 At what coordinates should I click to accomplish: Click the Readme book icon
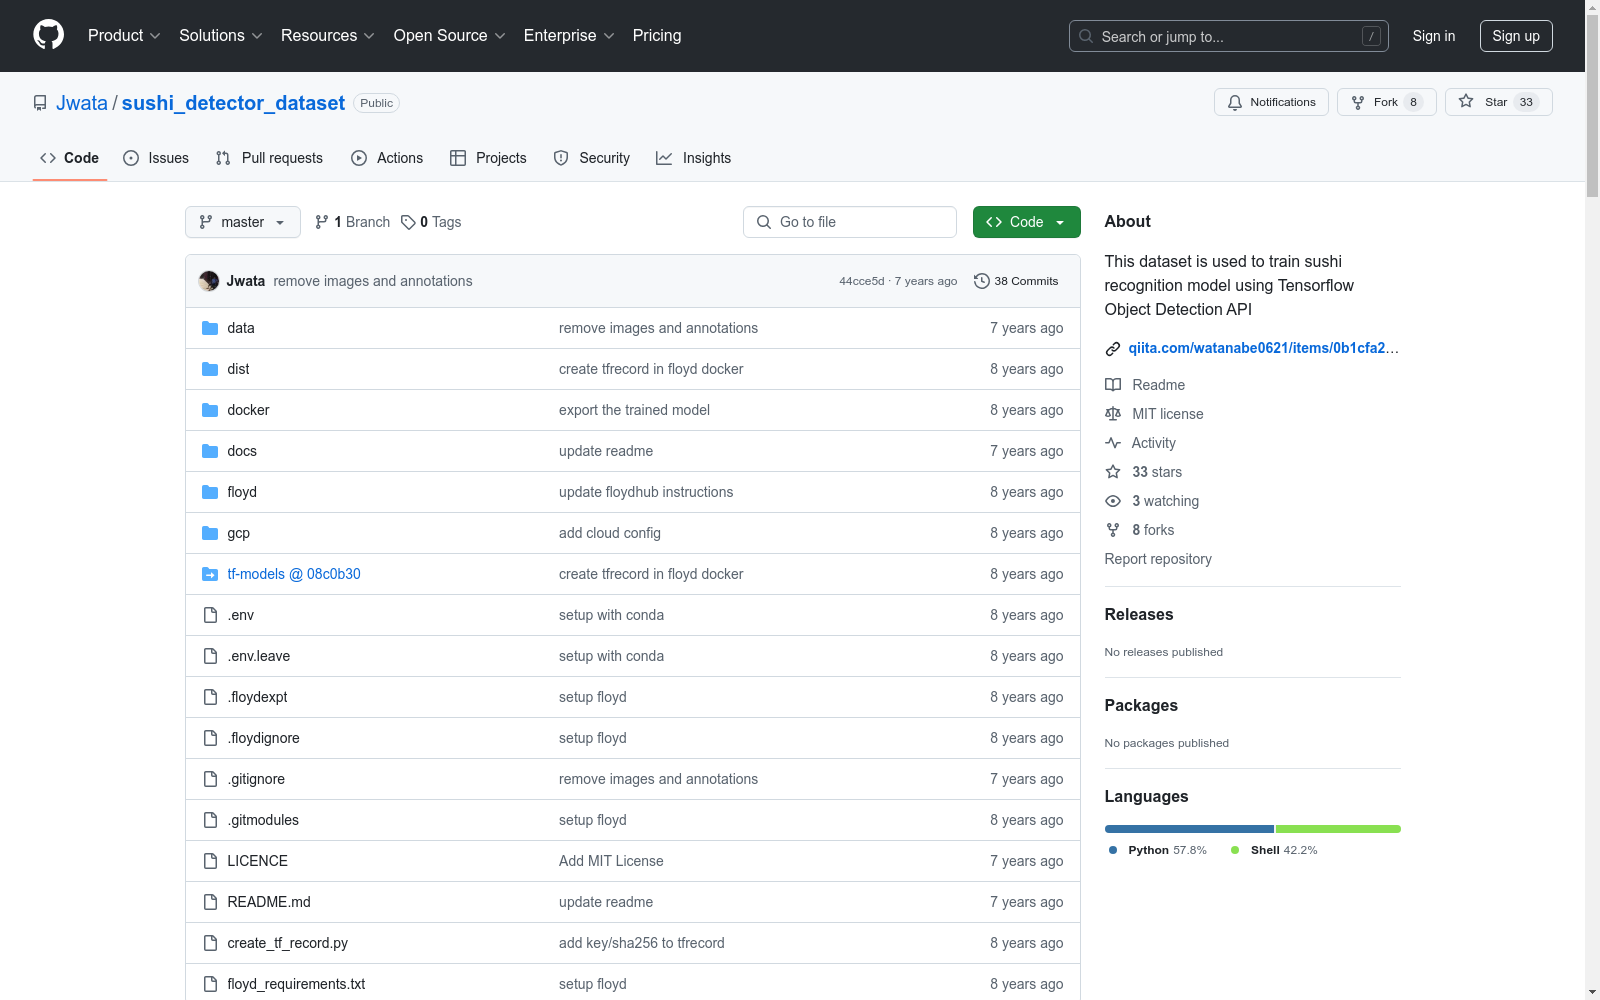tap(1113, 385)
